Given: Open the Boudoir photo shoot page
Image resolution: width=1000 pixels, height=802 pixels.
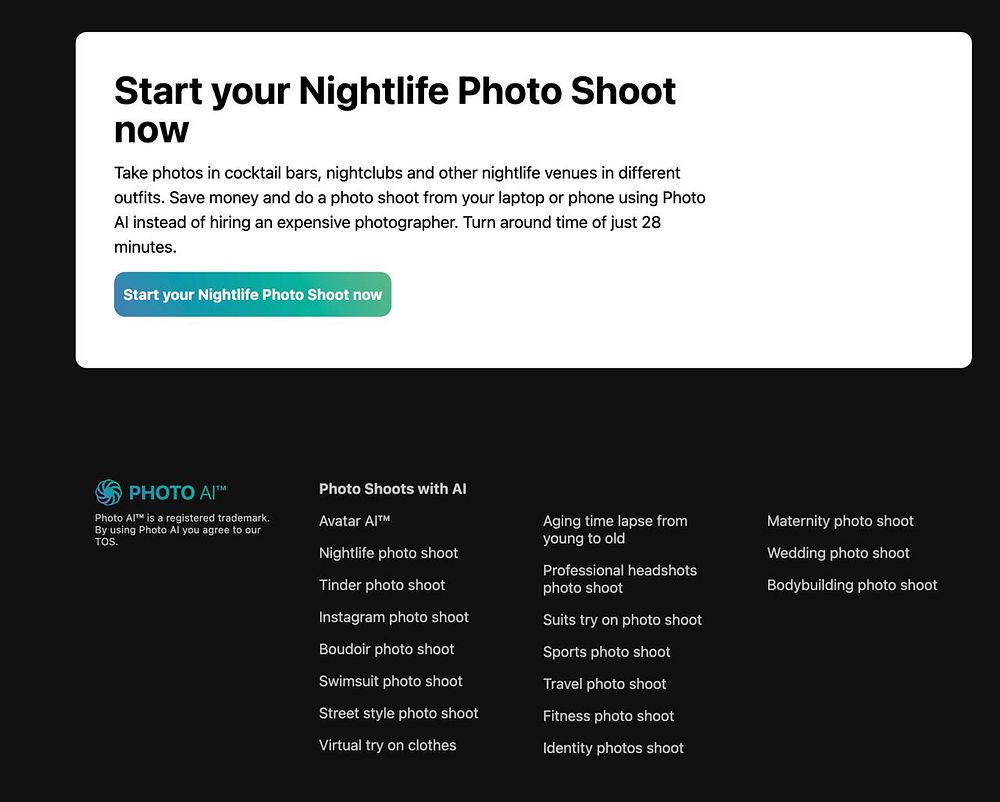Looking at the screenshot, I should 386,649.
